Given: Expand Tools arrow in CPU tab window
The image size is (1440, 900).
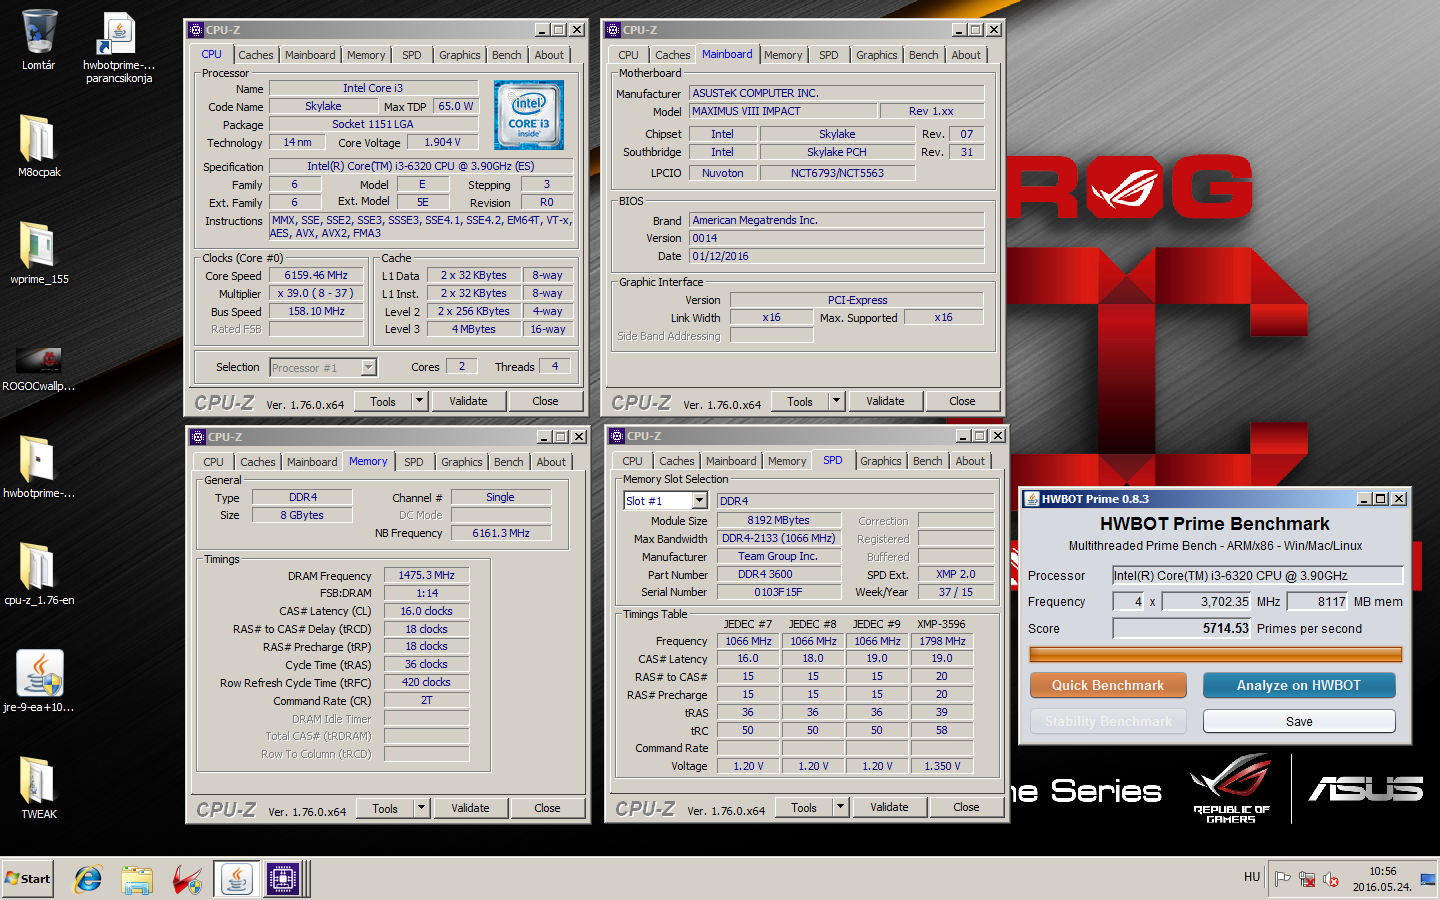Looking at the screenshot, I should (x=420, y=401).
